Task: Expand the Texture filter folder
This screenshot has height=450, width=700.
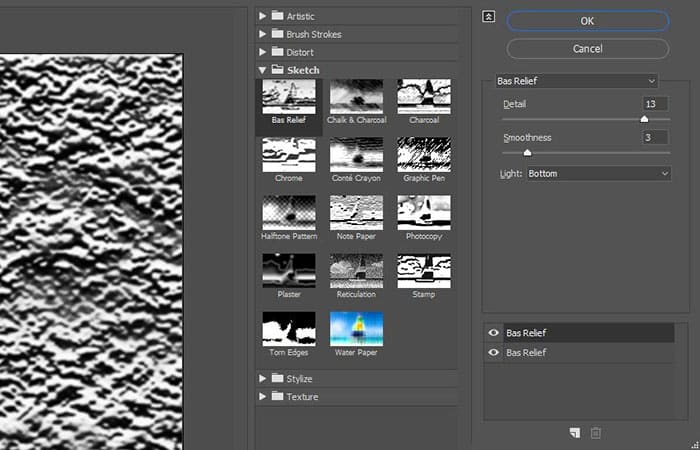Action: point(262,396)
